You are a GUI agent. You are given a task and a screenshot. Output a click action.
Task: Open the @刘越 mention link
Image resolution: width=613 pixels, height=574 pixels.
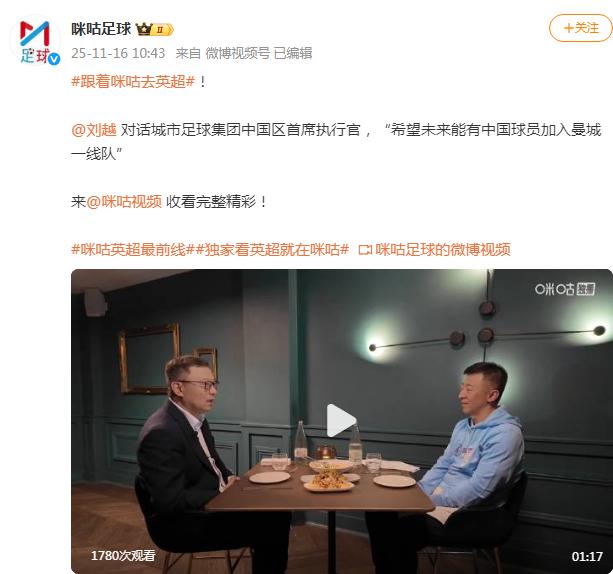coord(94,130)
